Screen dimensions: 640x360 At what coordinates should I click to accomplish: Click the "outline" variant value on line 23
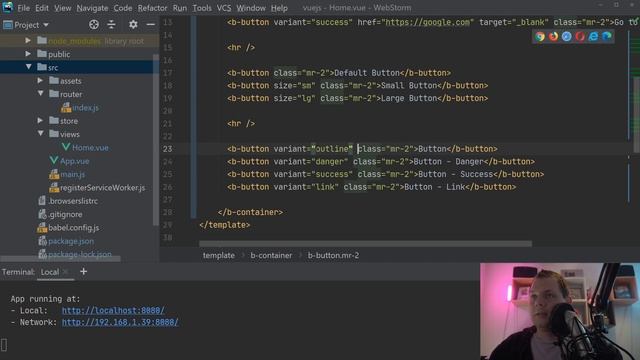332,149
